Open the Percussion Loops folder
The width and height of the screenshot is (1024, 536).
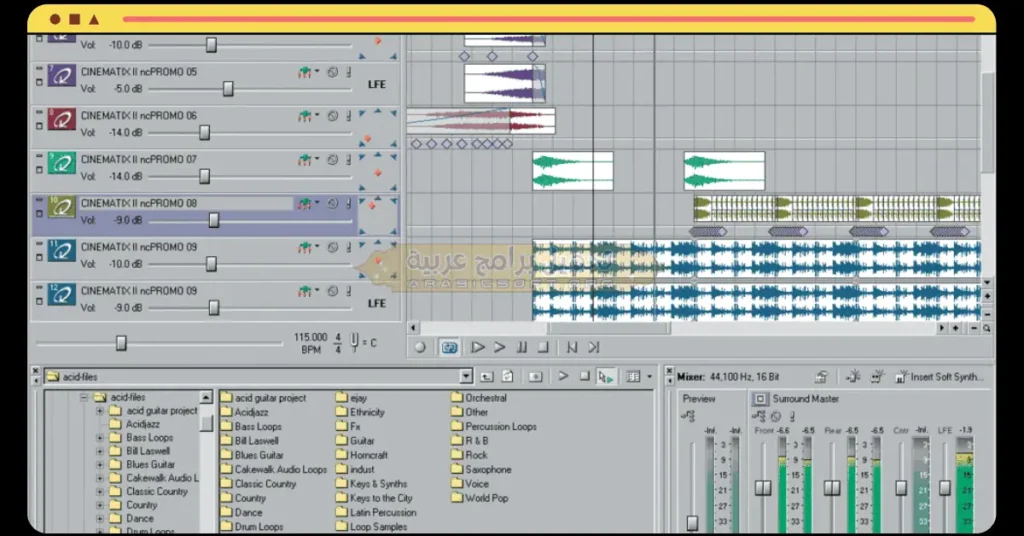click(x=494, y=426)
